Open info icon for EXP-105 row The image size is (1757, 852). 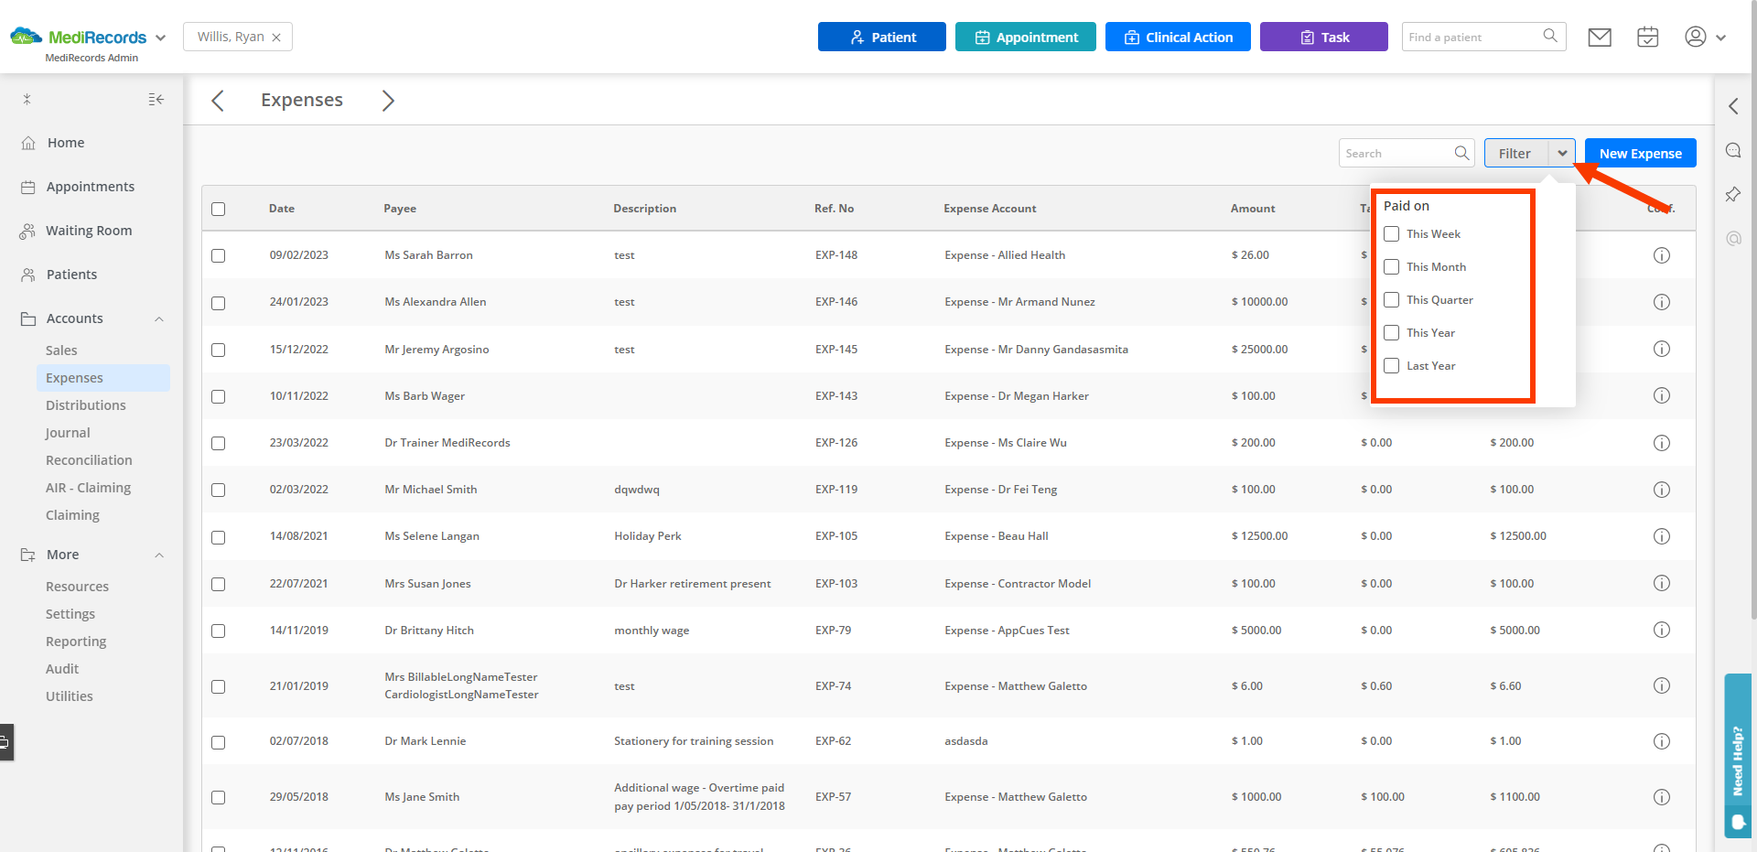[x=1662, y=537]
